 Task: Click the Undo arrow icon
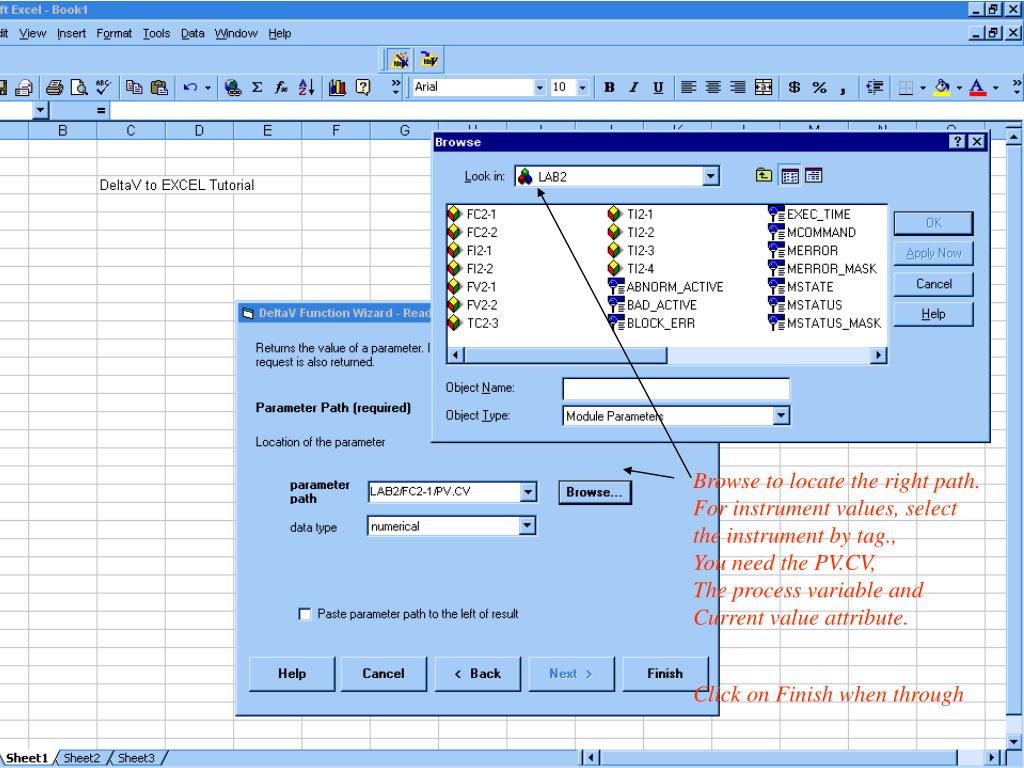pyautogui.click(x=190, y=88)
